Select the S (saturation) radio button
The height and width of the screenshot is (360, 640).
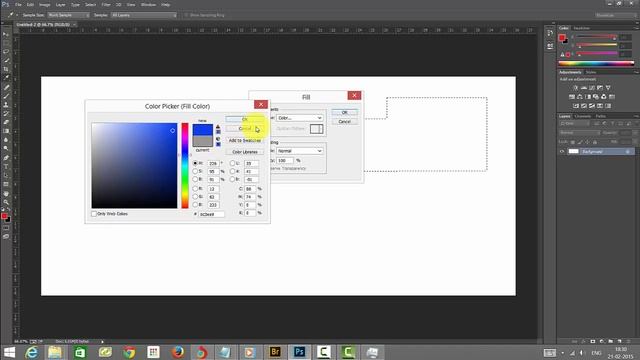[x=195, y=171]
